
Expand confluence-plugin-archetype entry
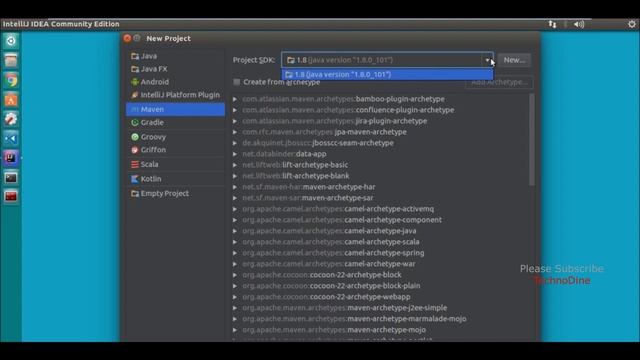pos(235,110)
